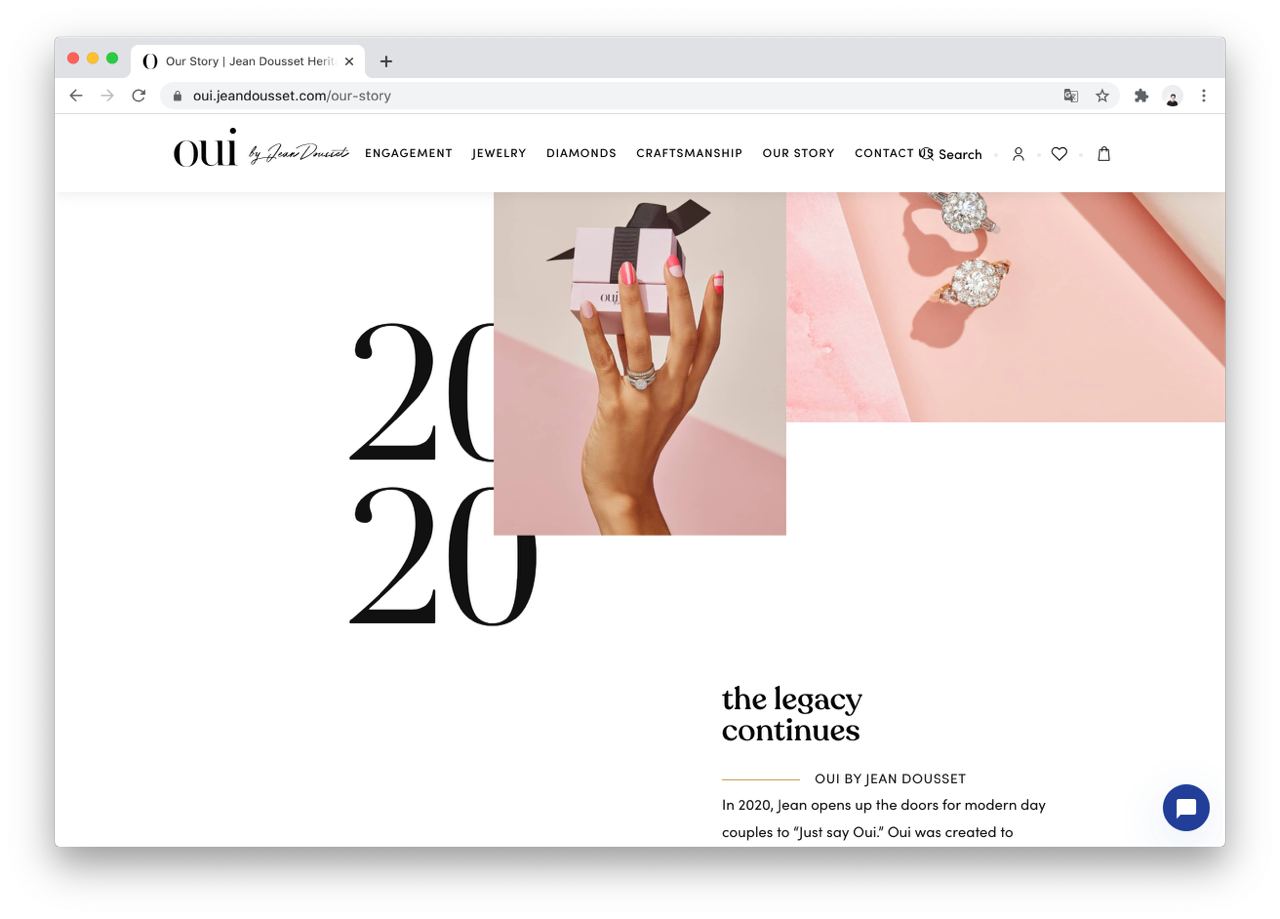Open the blue chat widget bubble
The image size is (1280, 919).
pos(1186,807)
